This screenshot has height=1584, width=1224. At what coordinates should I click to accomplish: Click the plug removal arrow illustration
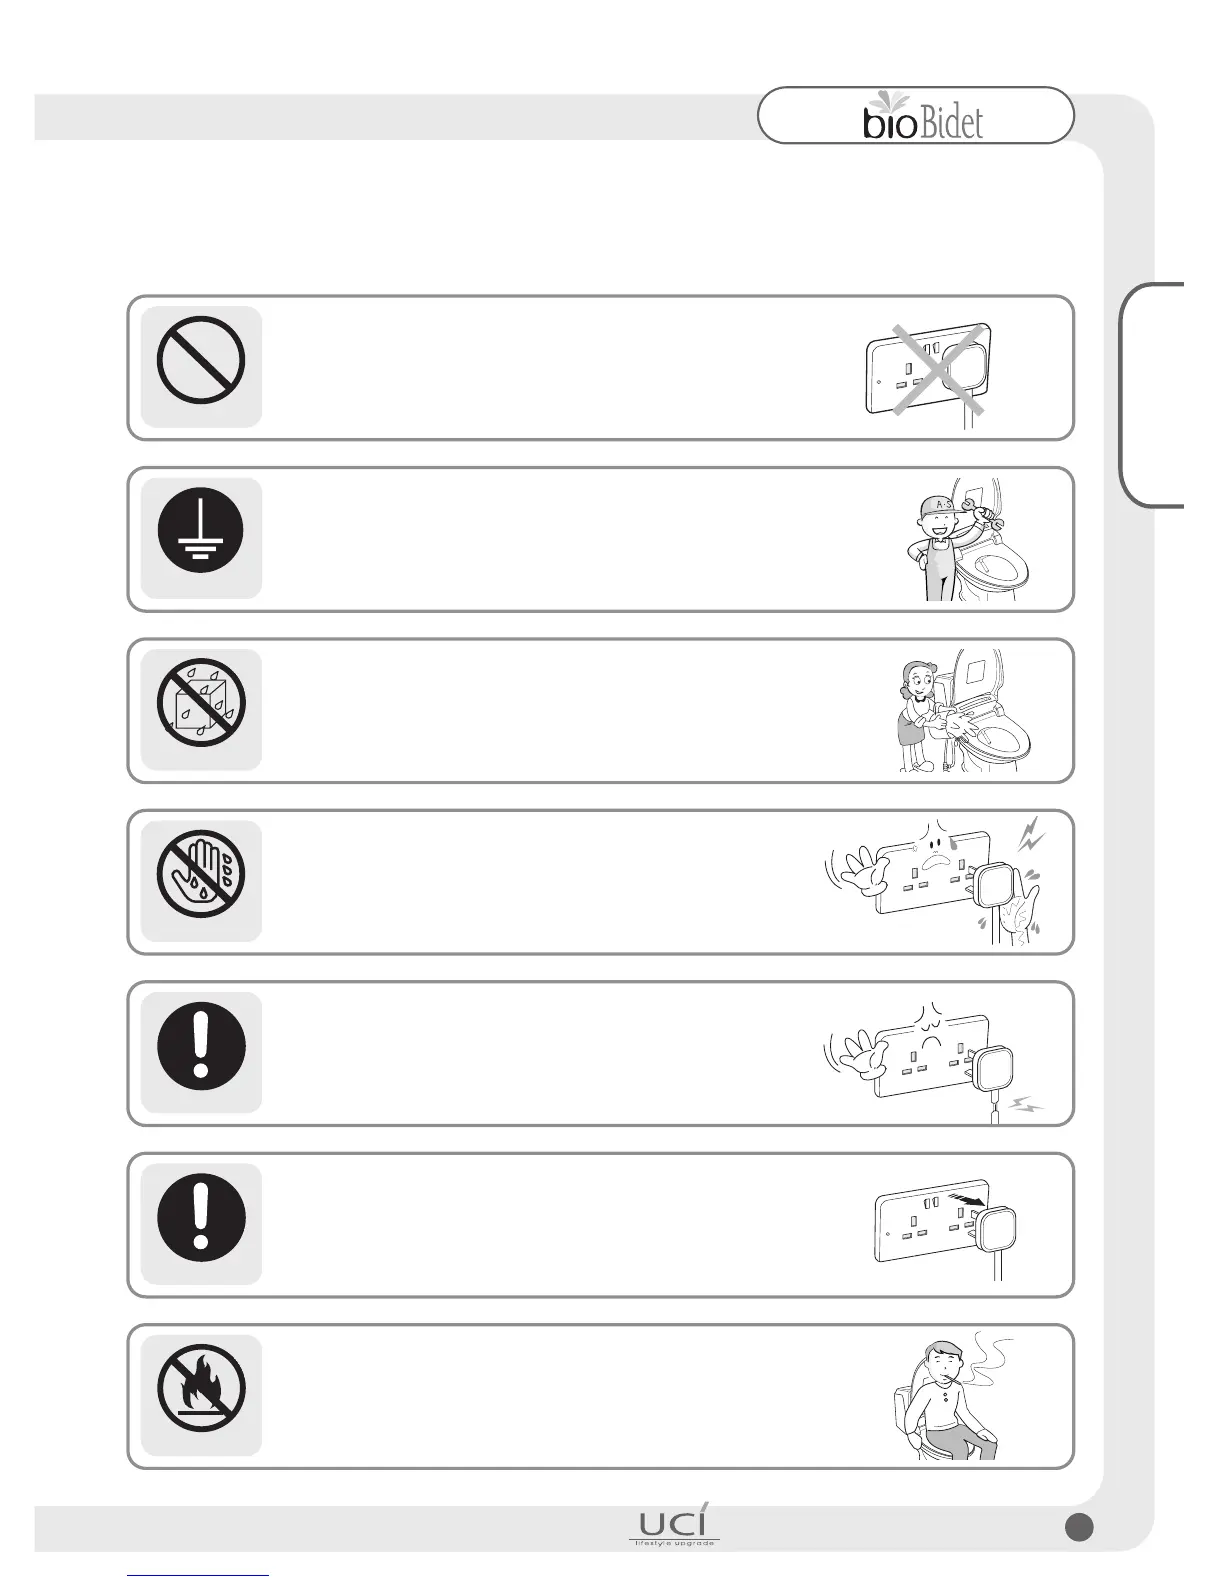(946, 1224)
